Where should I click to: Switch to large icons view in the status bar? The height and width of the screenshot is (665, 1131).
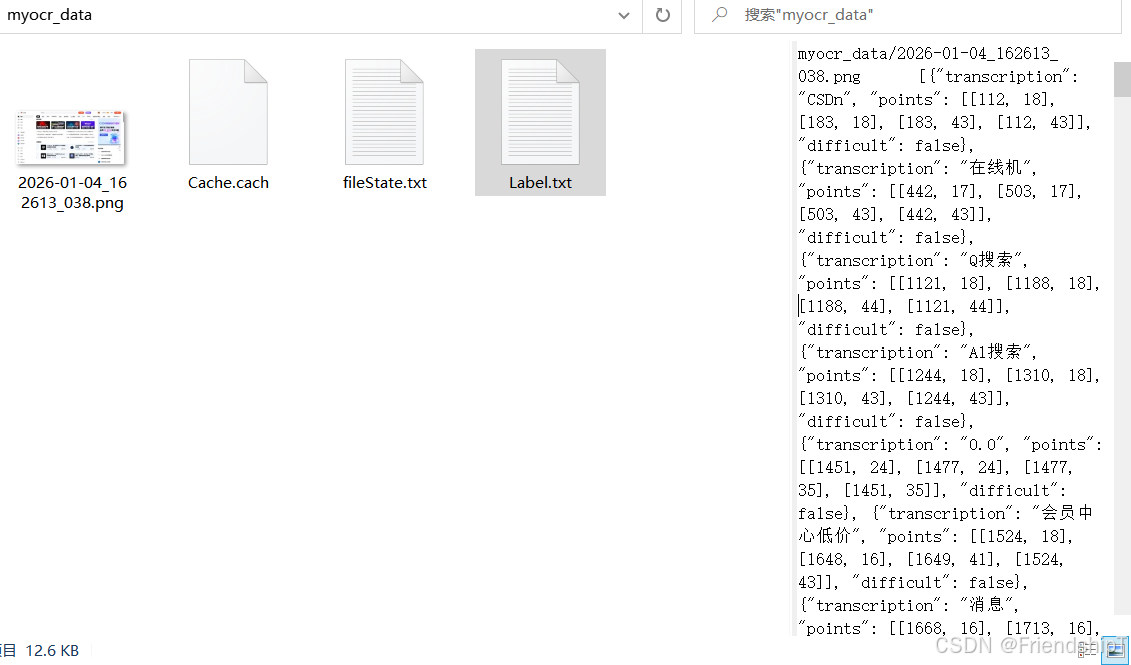[x=1114, y=651]
